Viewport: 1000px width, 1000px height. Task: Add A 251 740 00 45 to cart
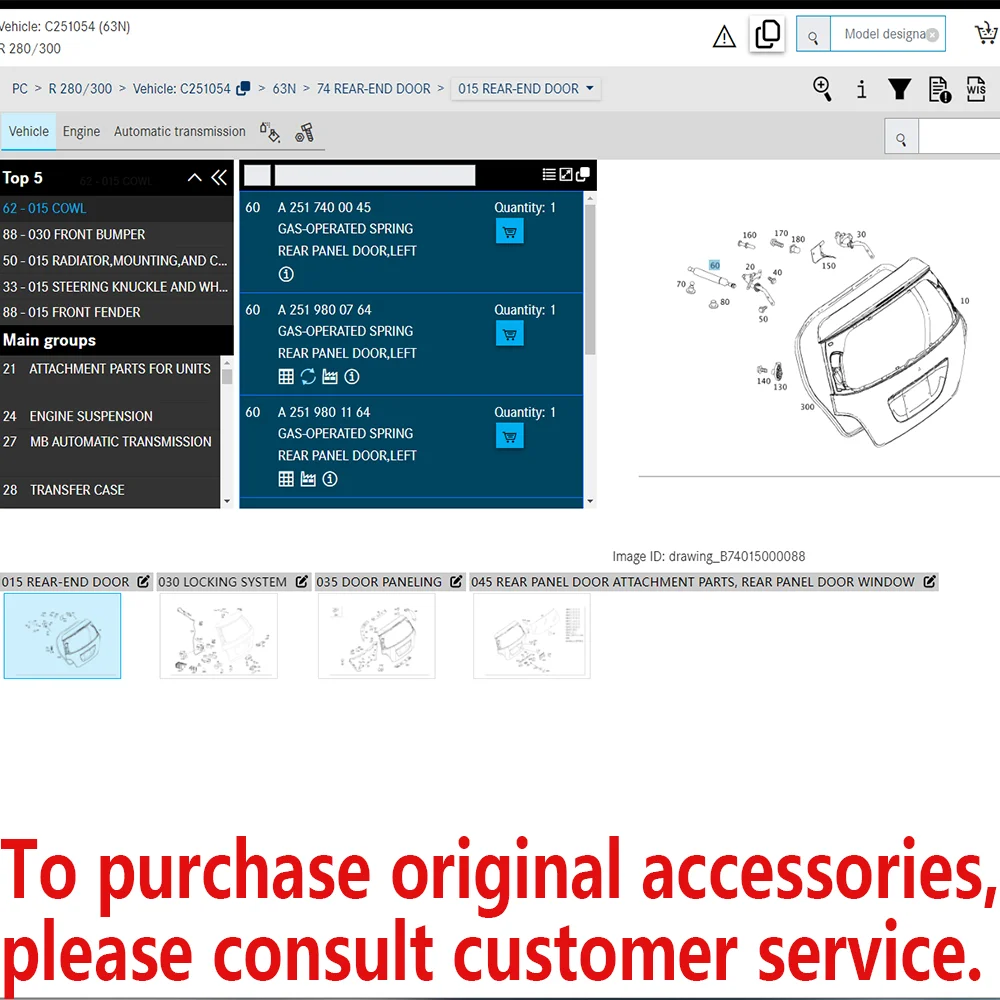tap(510, 232)
